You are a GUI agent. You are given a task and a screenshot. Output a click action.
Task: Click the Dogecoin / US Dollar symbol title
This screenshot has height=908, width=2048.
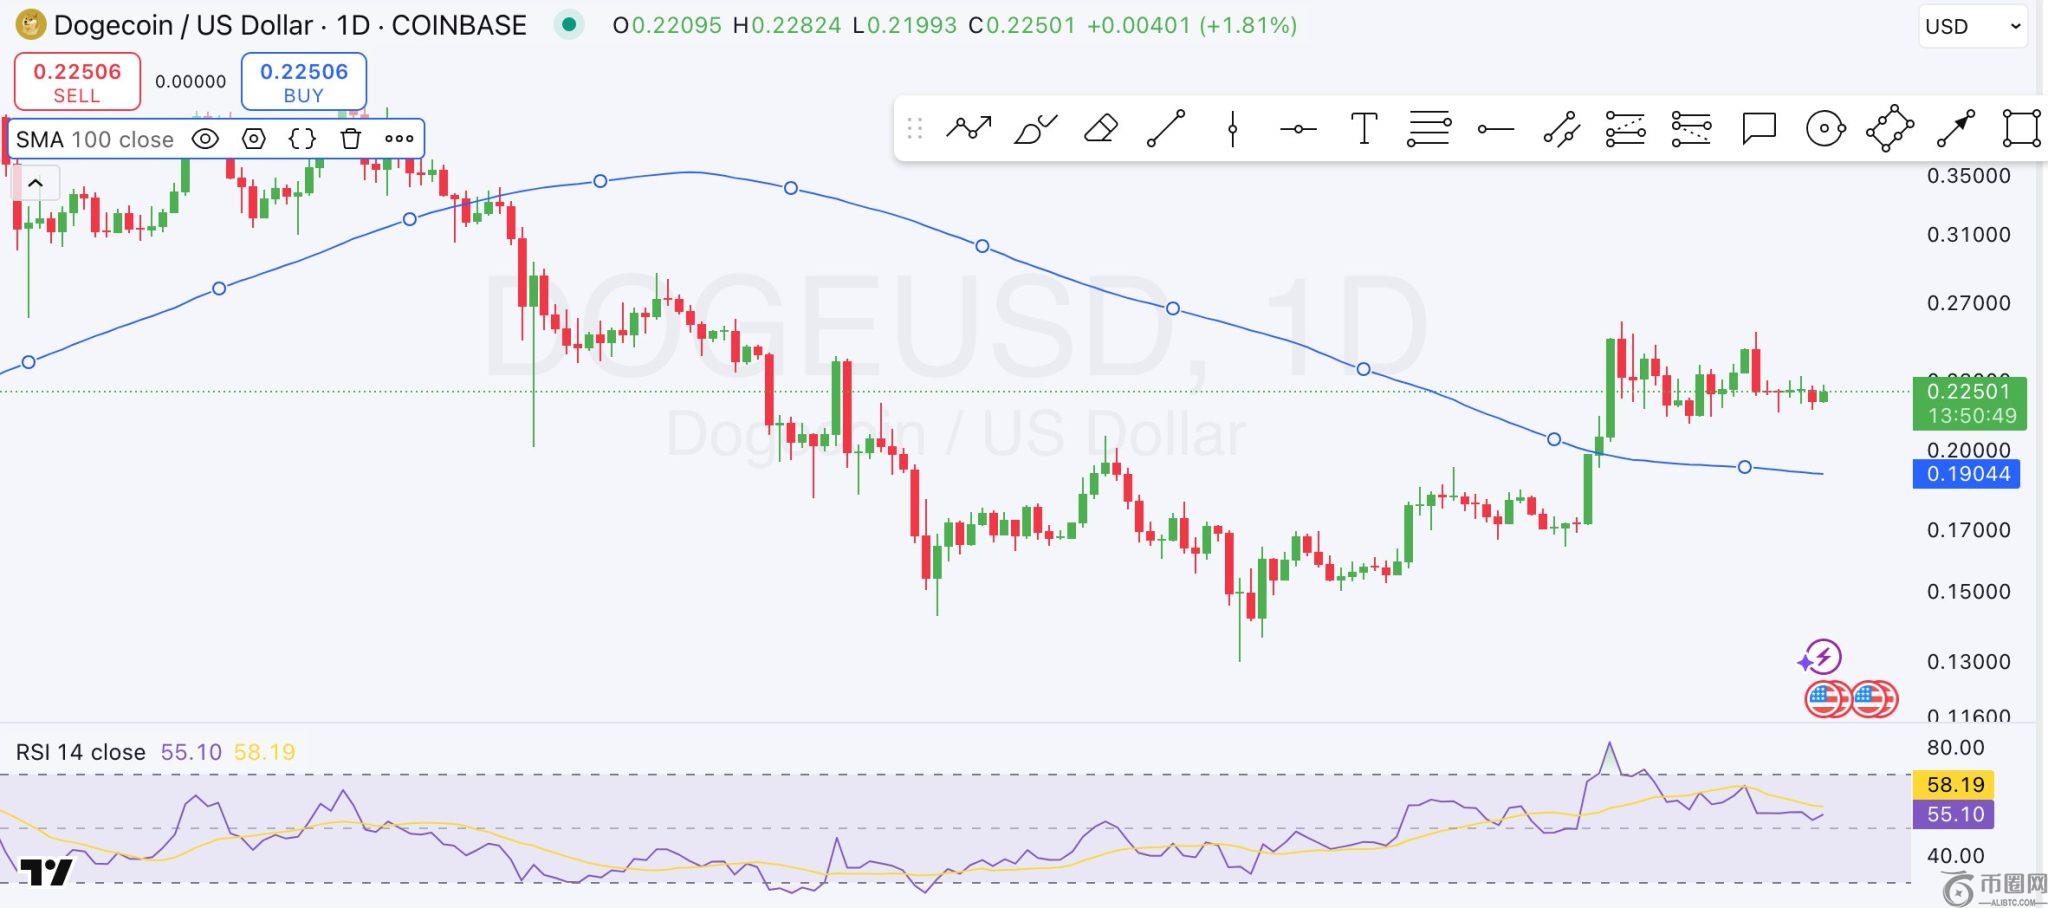(x=290, y=25)
